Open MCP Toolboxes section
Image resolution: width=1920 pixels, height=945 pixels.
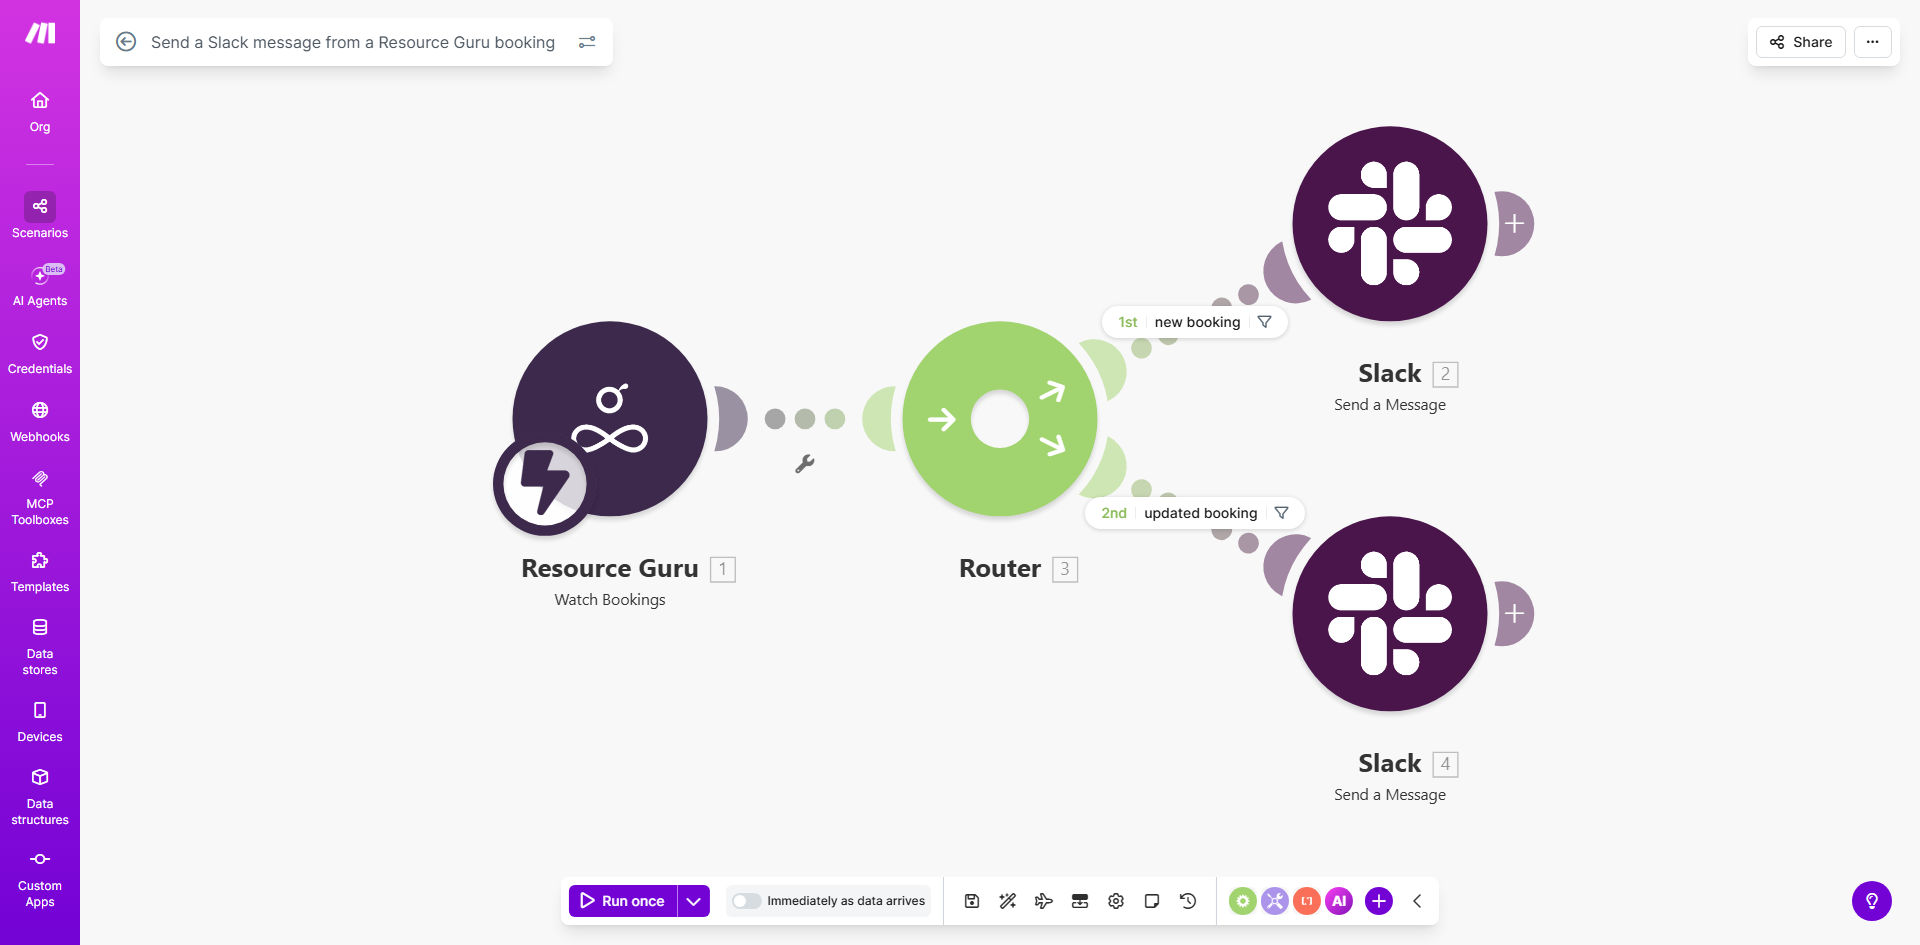tap(40, 497)
